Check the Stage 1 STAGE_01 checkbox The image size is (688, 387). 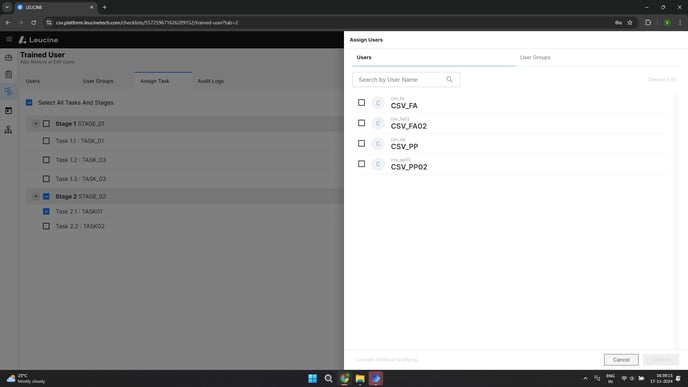coord(46,124)
